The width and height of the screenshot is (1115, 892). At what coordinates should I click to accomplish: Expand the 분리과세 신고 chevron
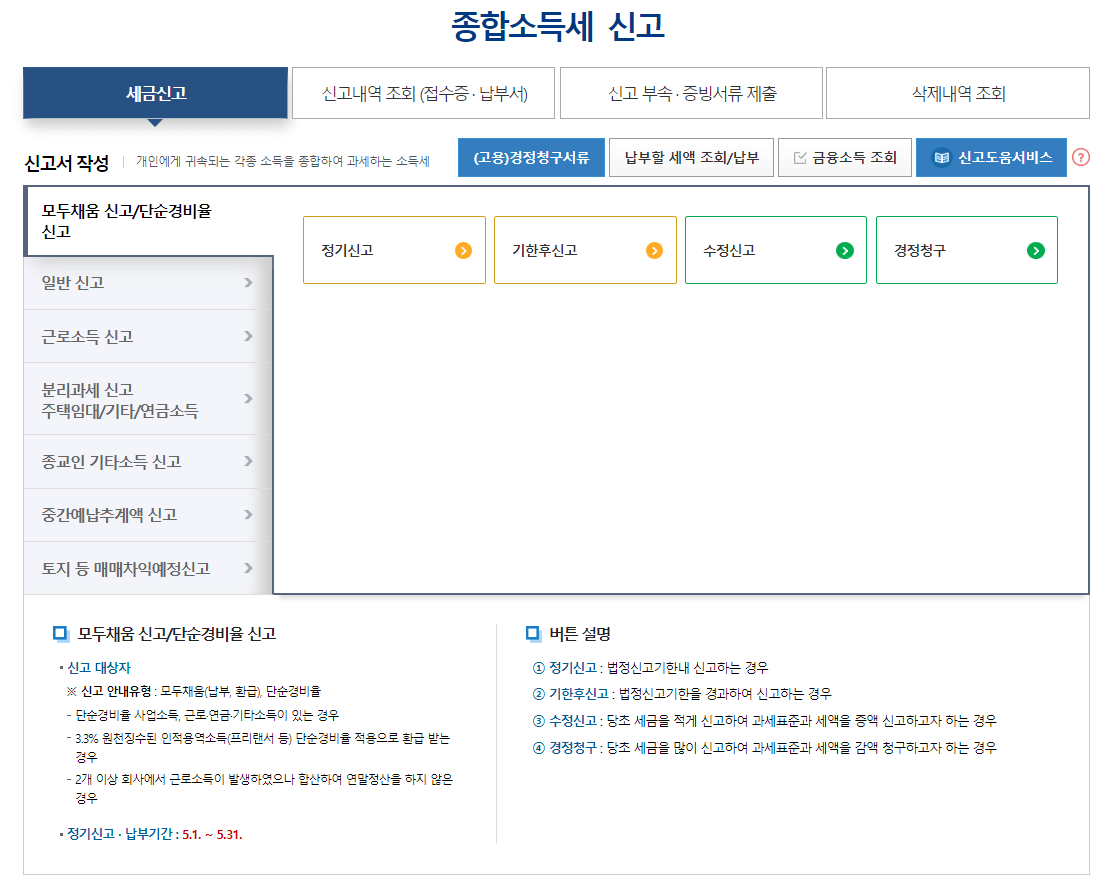click(248, 398)
